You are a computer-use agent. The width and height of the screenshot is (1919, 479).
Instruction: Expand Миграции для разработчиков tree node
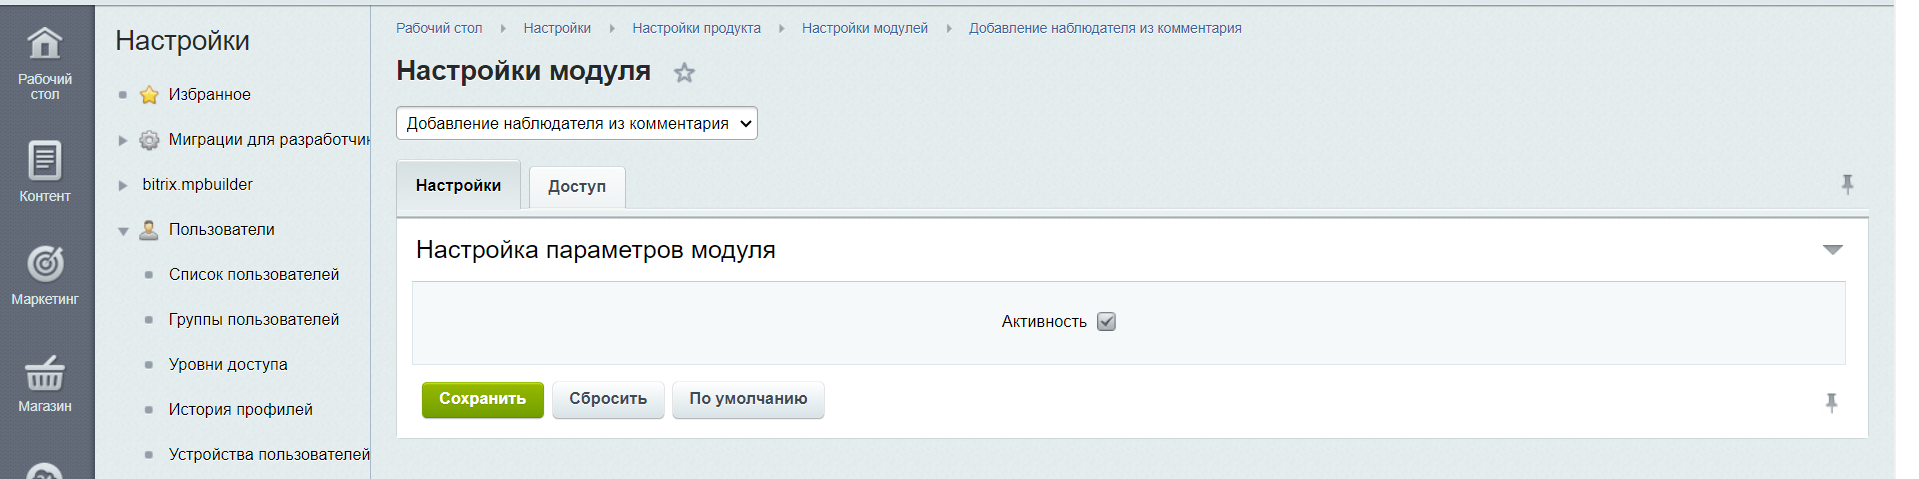(123, 140)
